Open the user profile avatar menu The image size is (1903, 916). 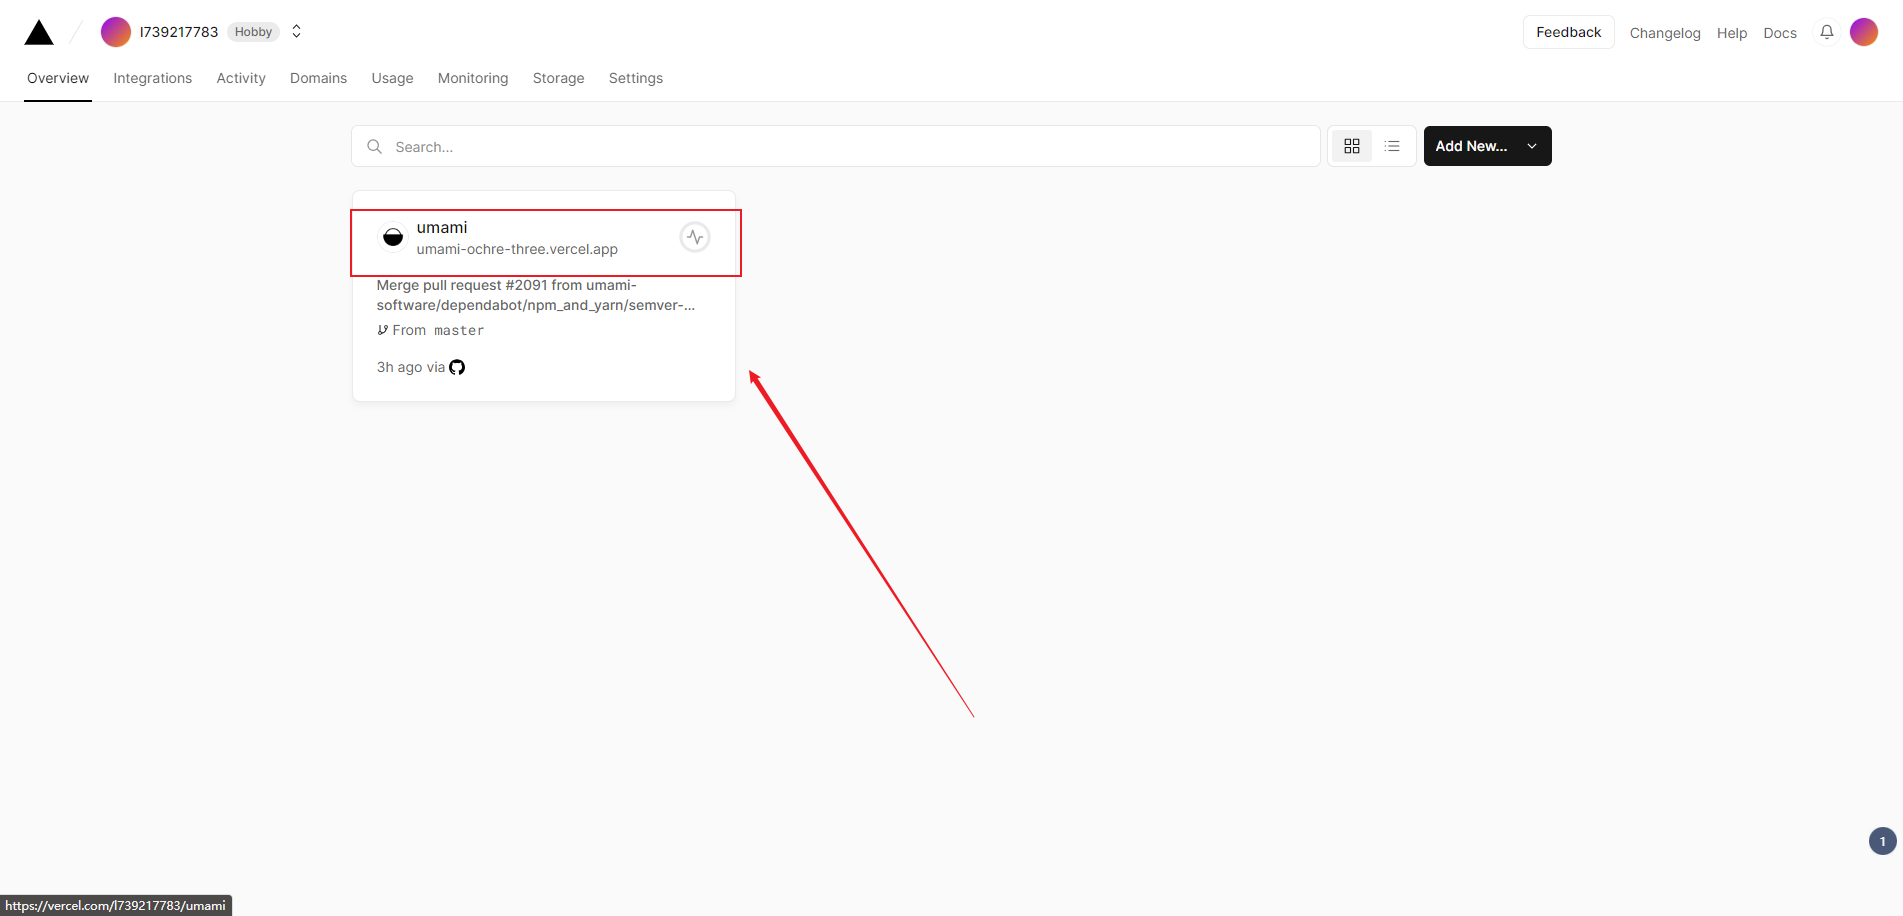pos(1864,32)
